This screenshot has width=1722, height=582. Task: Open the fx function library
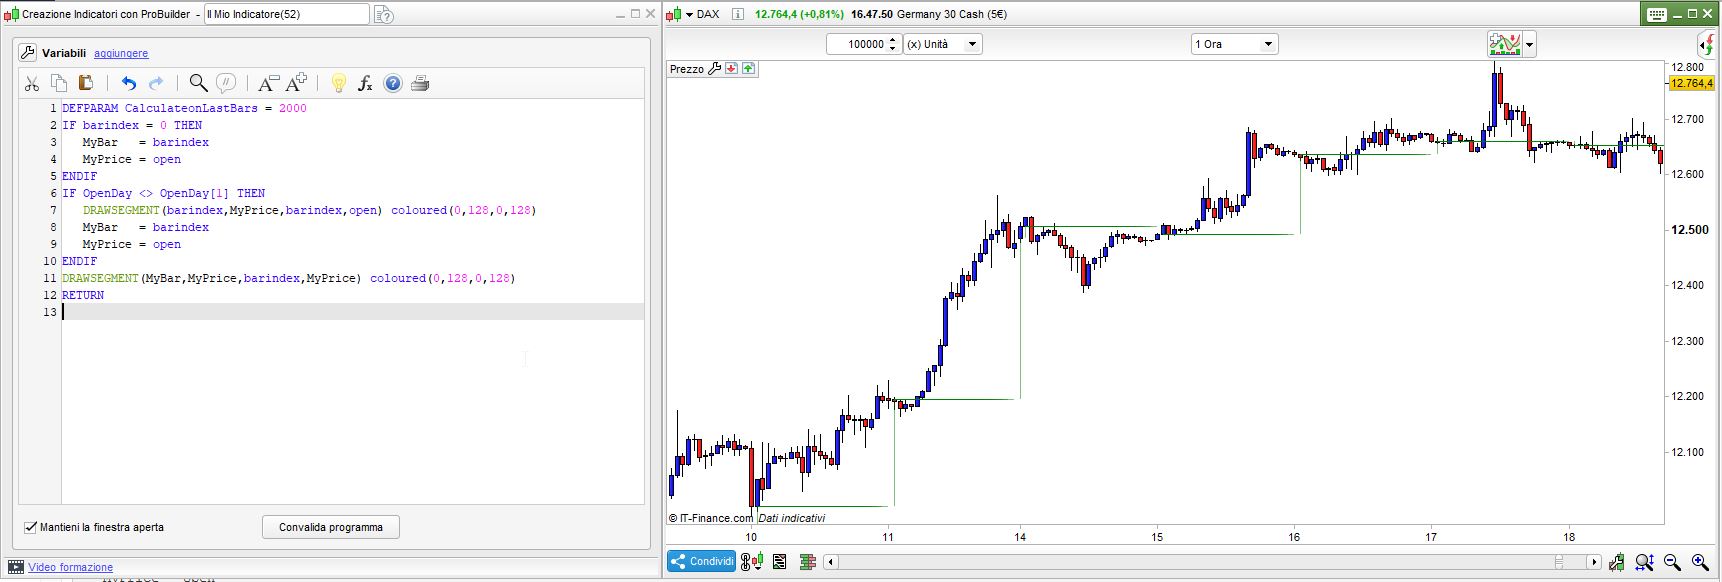point(365,84)
